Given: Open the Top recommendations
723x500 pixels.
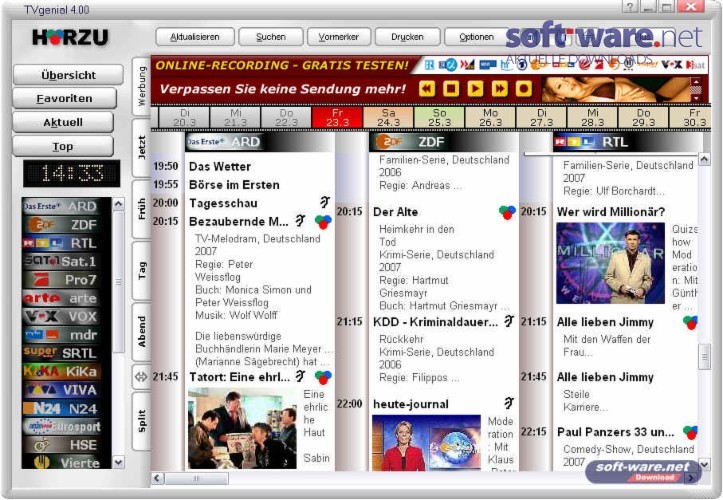Looking at the screenshot, I should [x=63, y=146].
